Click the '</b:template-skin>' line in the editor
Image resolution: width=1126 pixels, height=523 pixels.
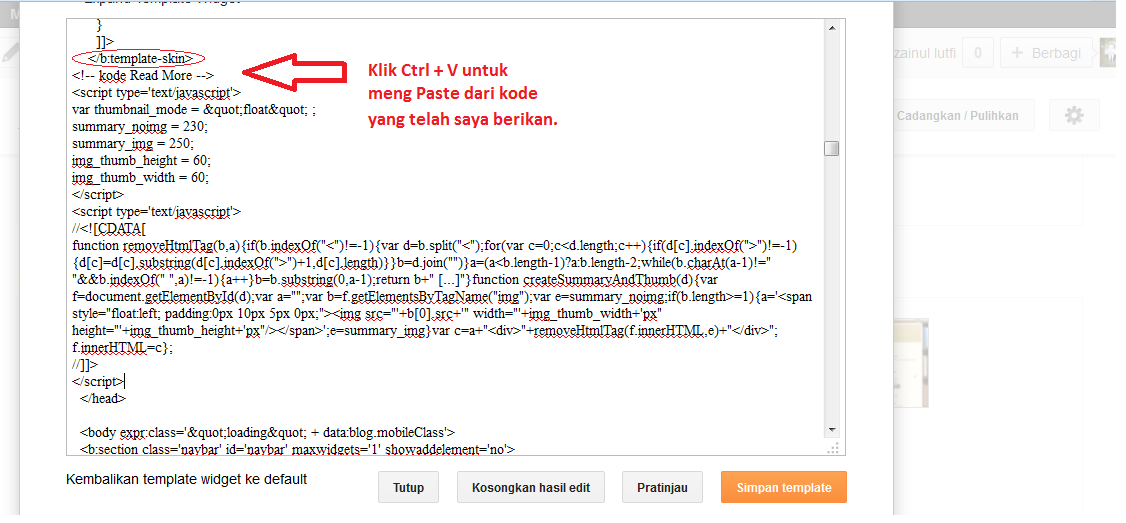[x=139, y=58]
